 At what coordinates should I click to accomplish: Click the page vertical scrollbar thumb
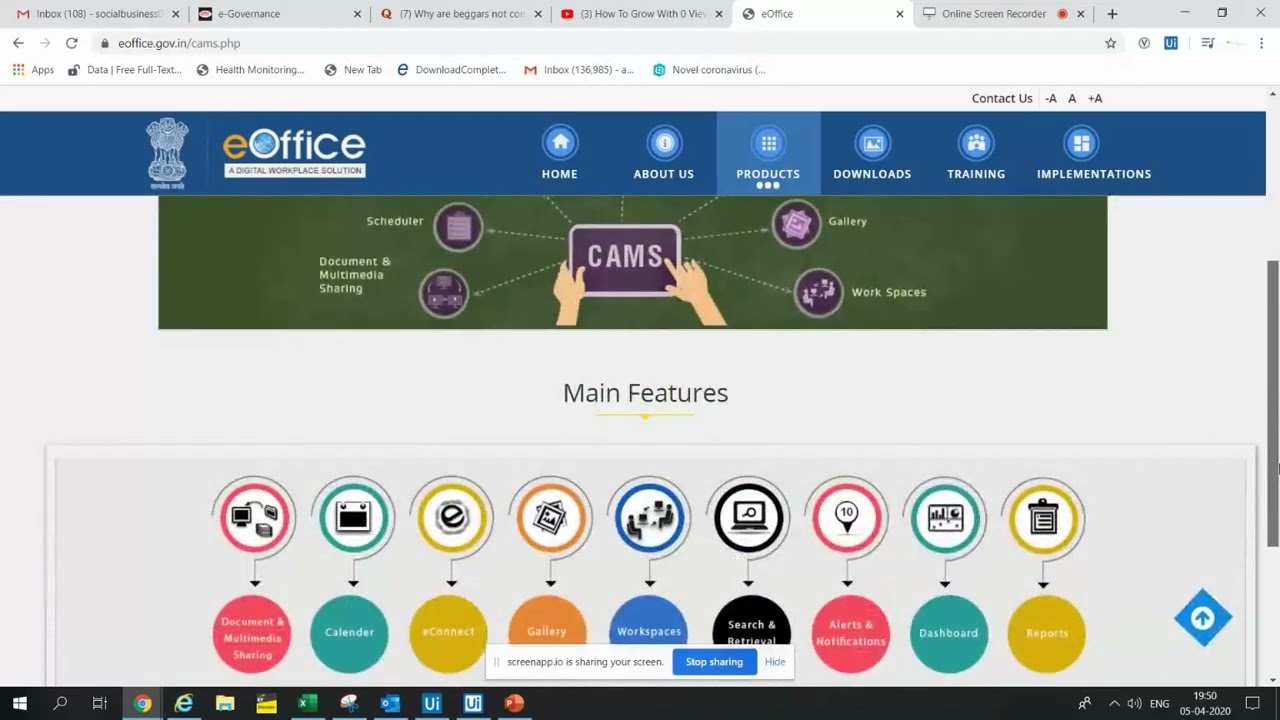1273,403
